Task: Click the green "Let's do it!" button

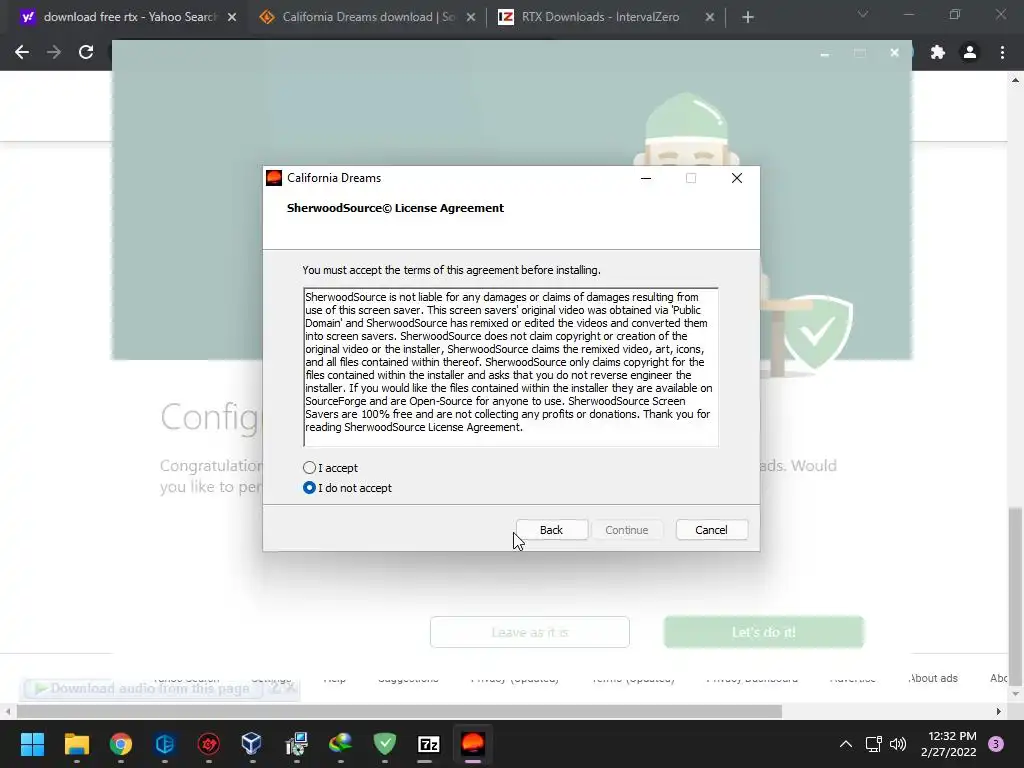Action: tap(763, 632)
